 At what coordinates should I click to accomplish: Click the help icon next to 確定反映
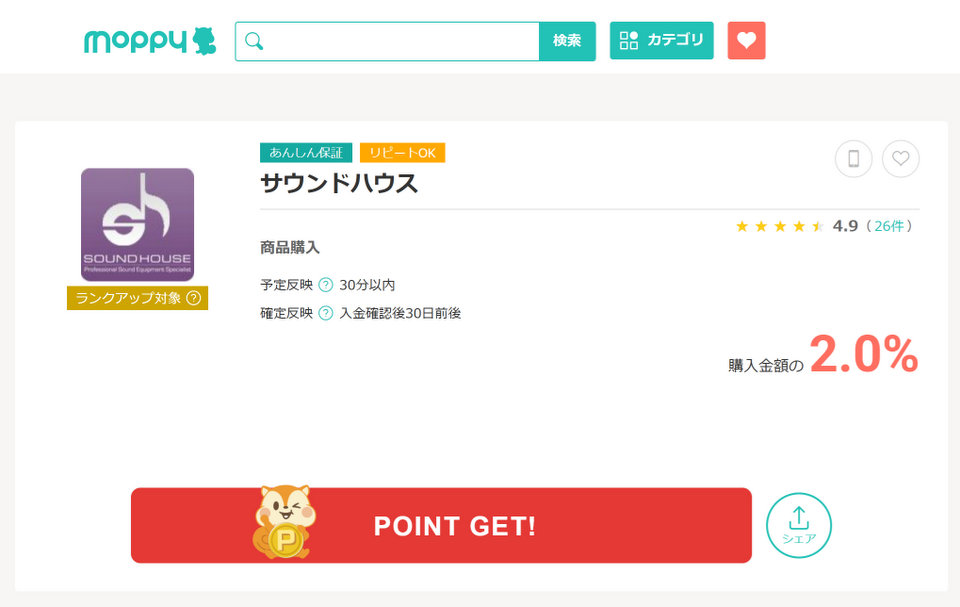[x=325, y=313]
